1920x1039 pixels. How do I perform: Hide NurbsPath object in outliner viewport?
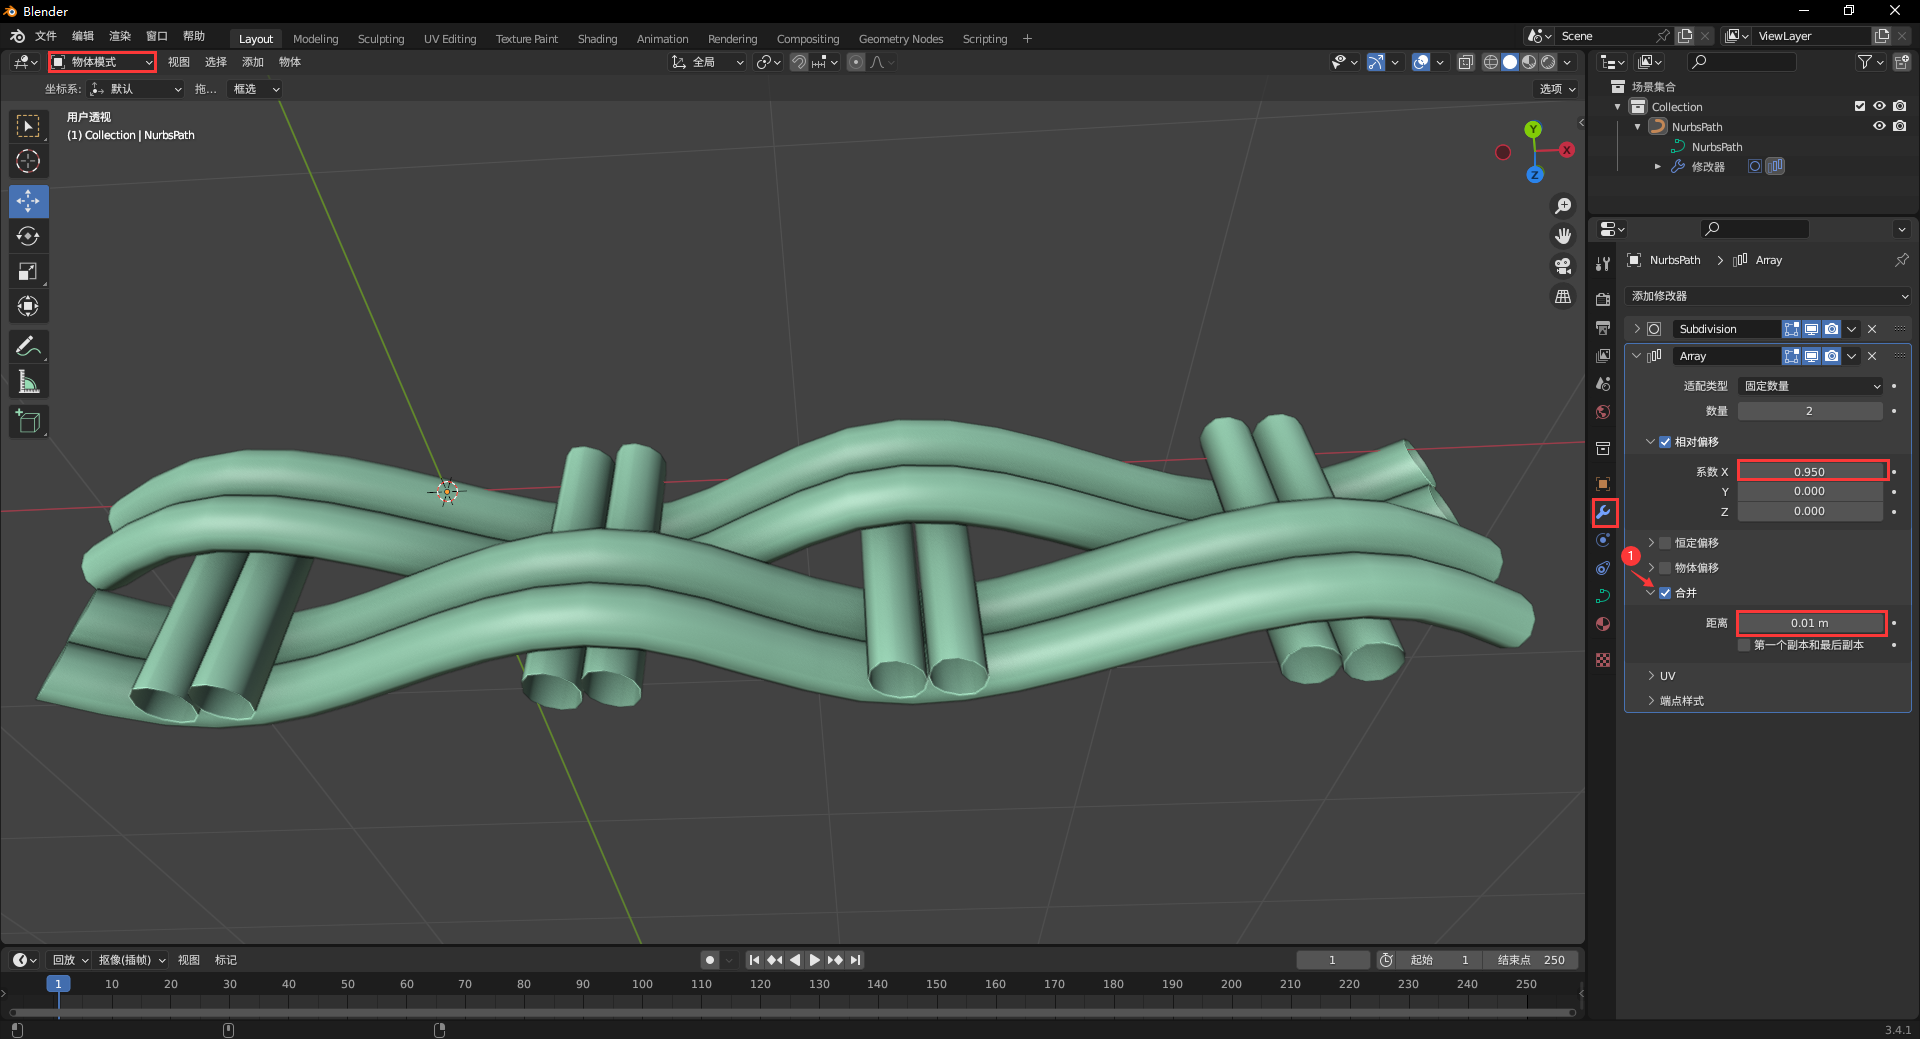[1879, 127]
